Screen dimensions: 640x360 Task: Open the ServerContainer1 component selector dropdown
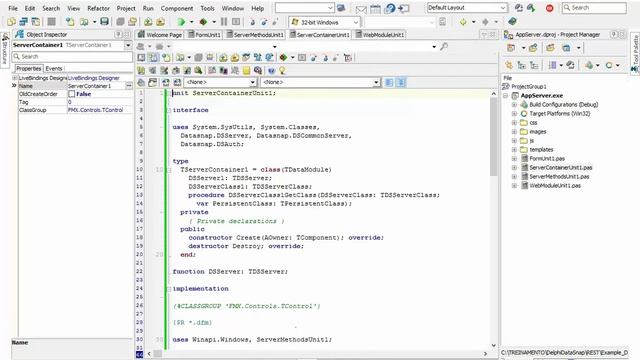(128, 45)
